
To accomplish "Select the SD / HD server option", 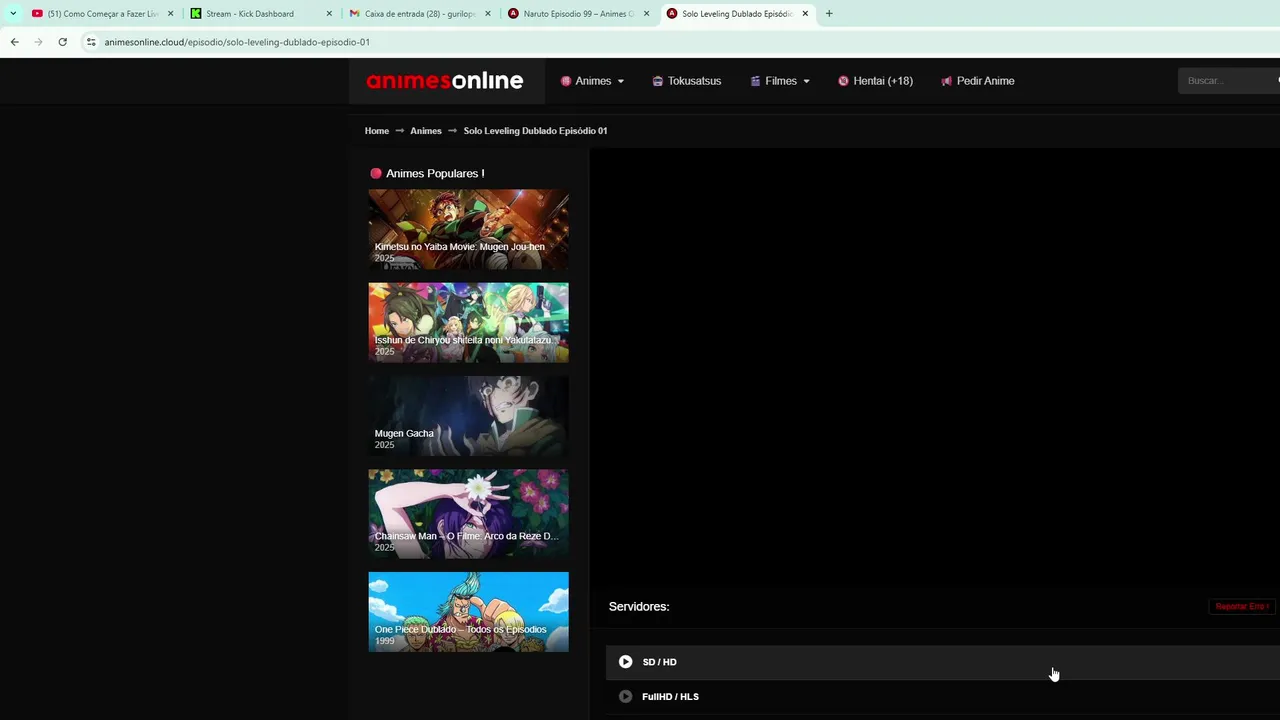I will coord(942,662).
